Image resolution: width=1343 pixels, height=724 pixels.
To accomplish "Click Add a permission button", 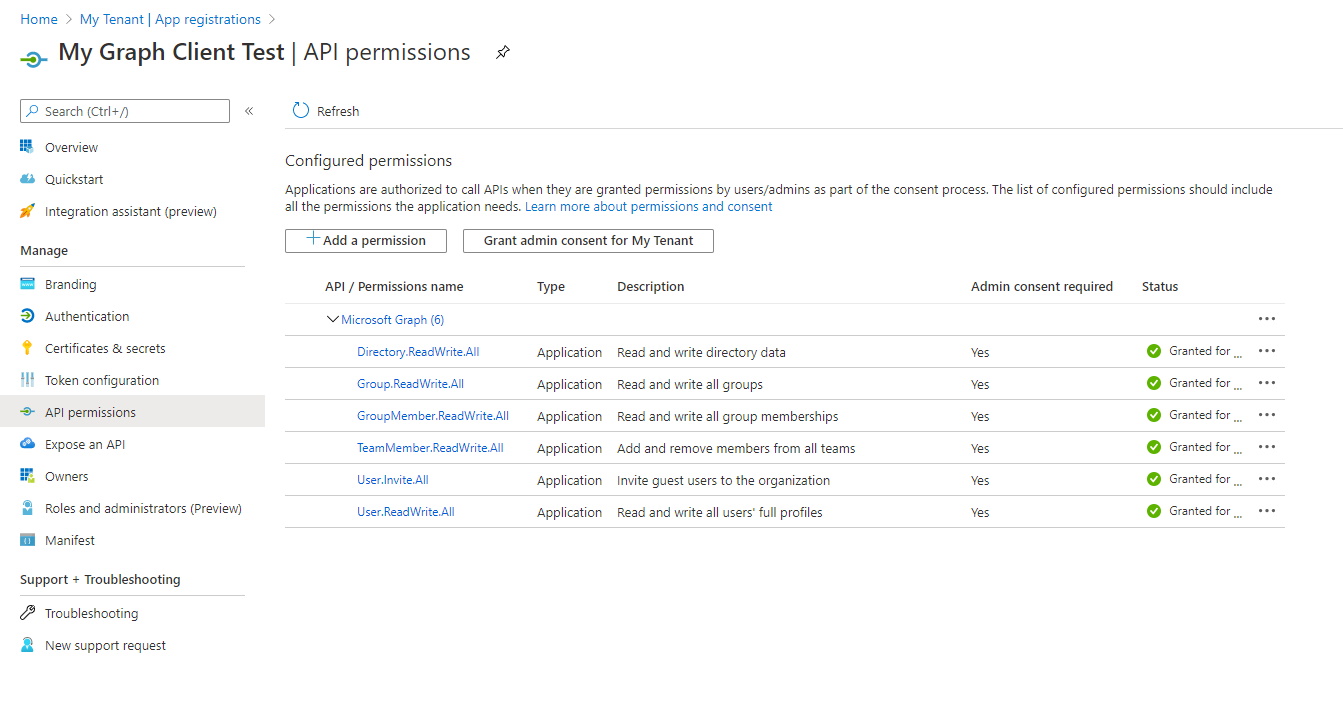I will coord(366,240).
